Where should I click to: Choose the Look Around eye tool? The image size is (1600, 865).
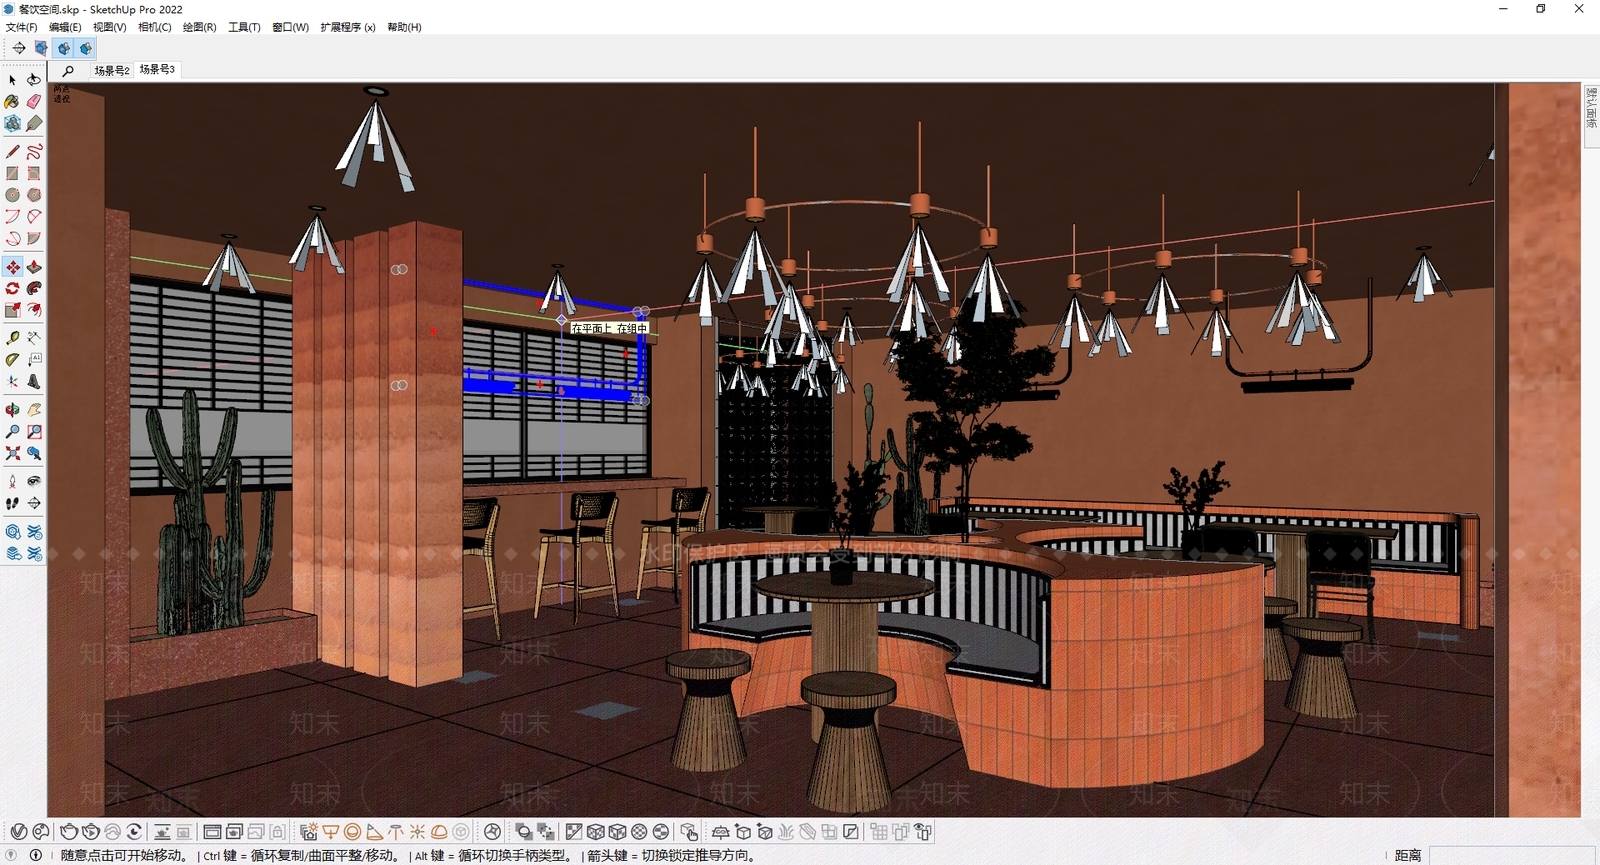pos(34,482)
